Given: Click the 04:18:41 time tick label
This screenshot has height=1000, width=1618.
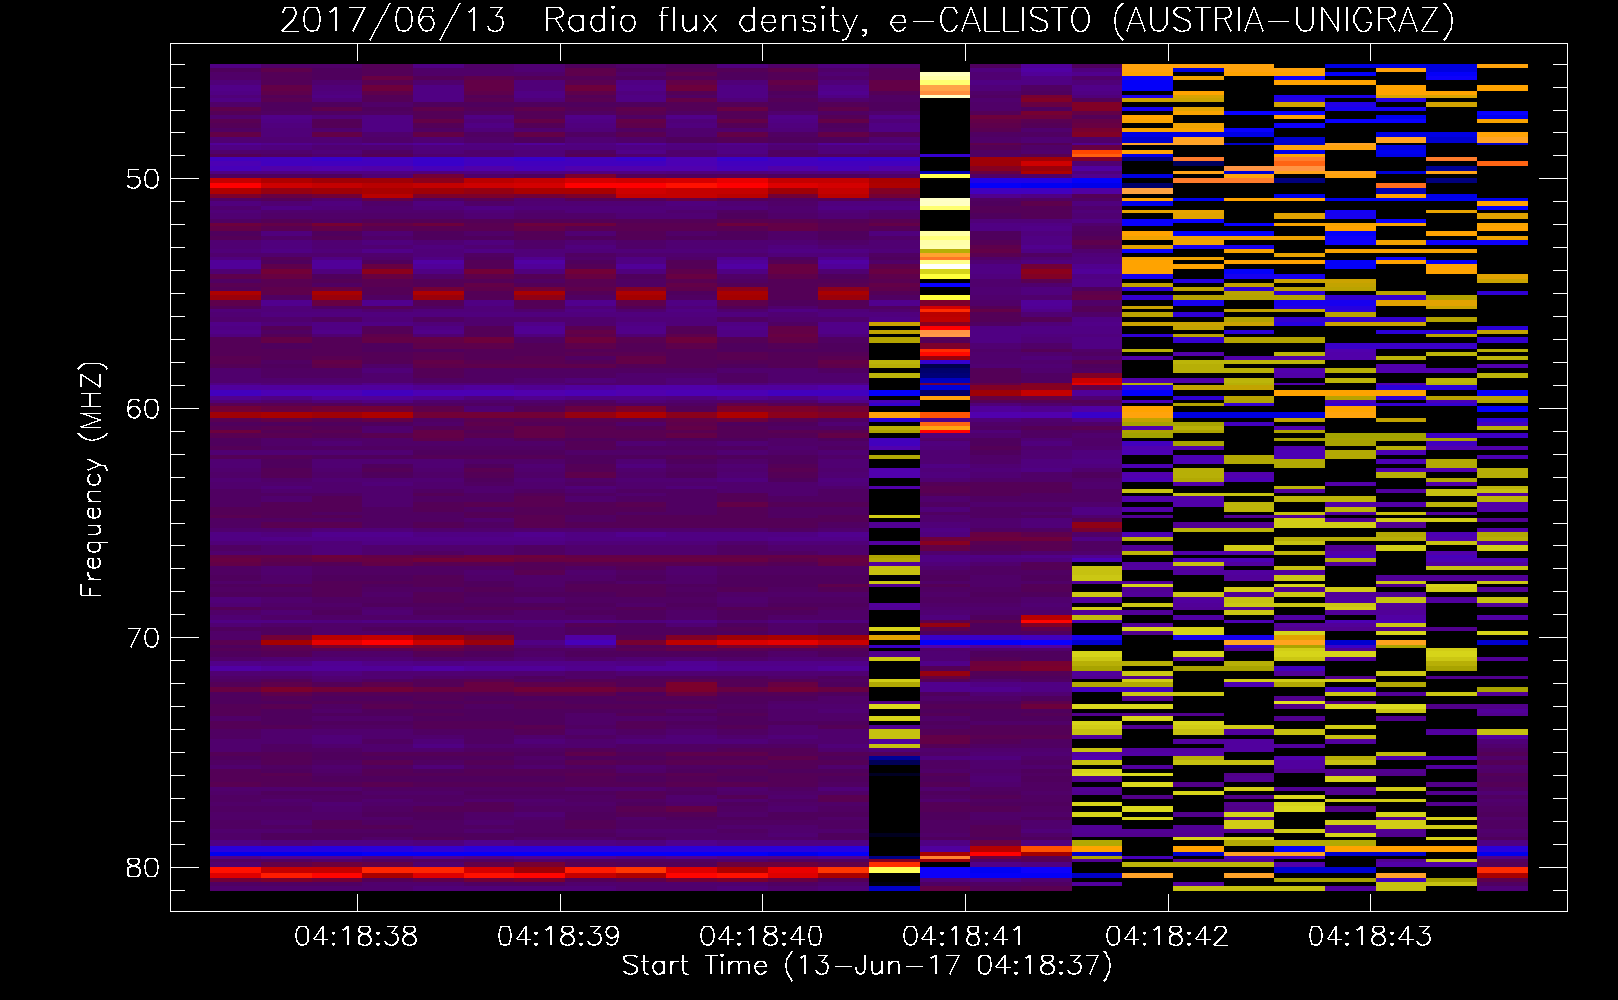Looking at the screenshot, I should pos(964,937).
